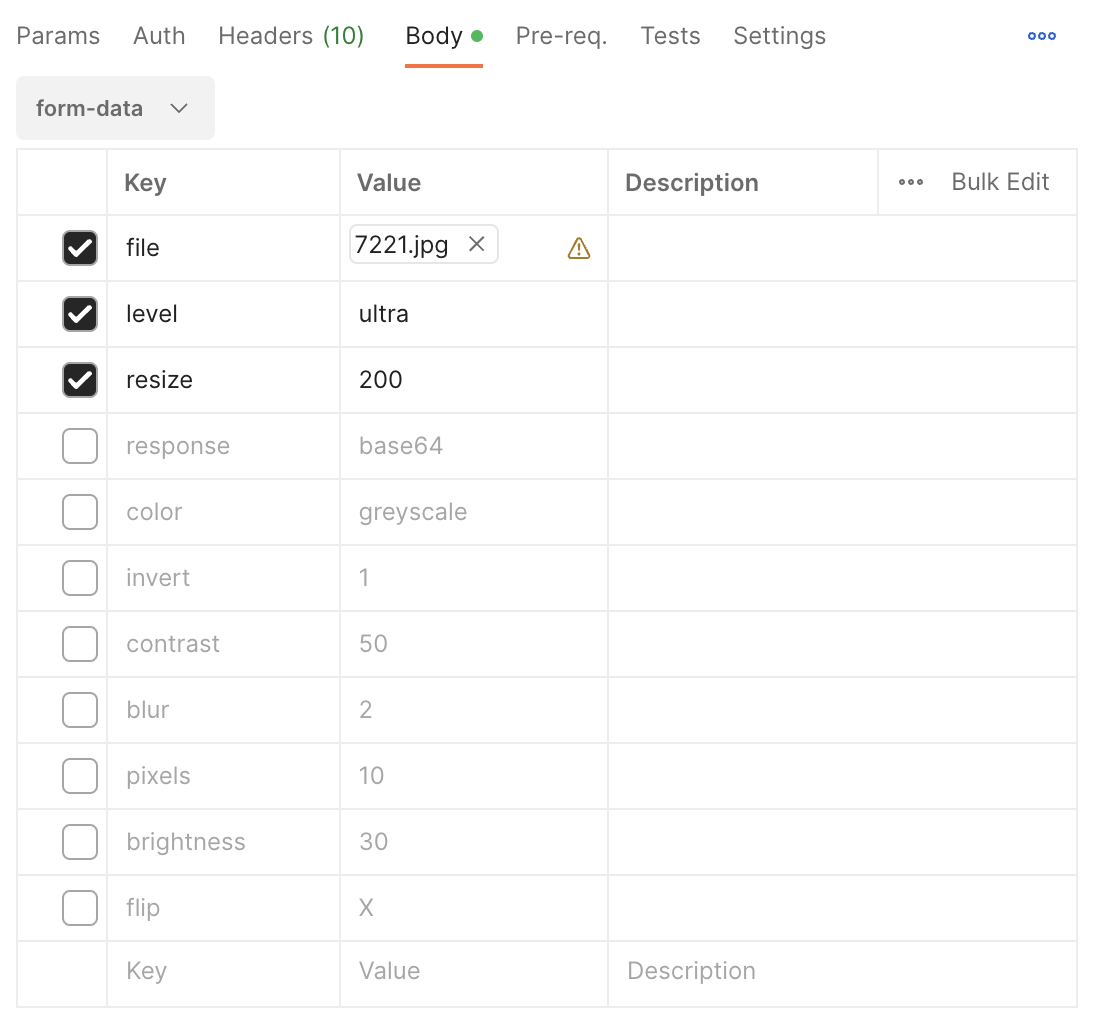Open column options dots beside Bulk Edit
The height and width of the screenshot is (1028, 1098).
910,182
